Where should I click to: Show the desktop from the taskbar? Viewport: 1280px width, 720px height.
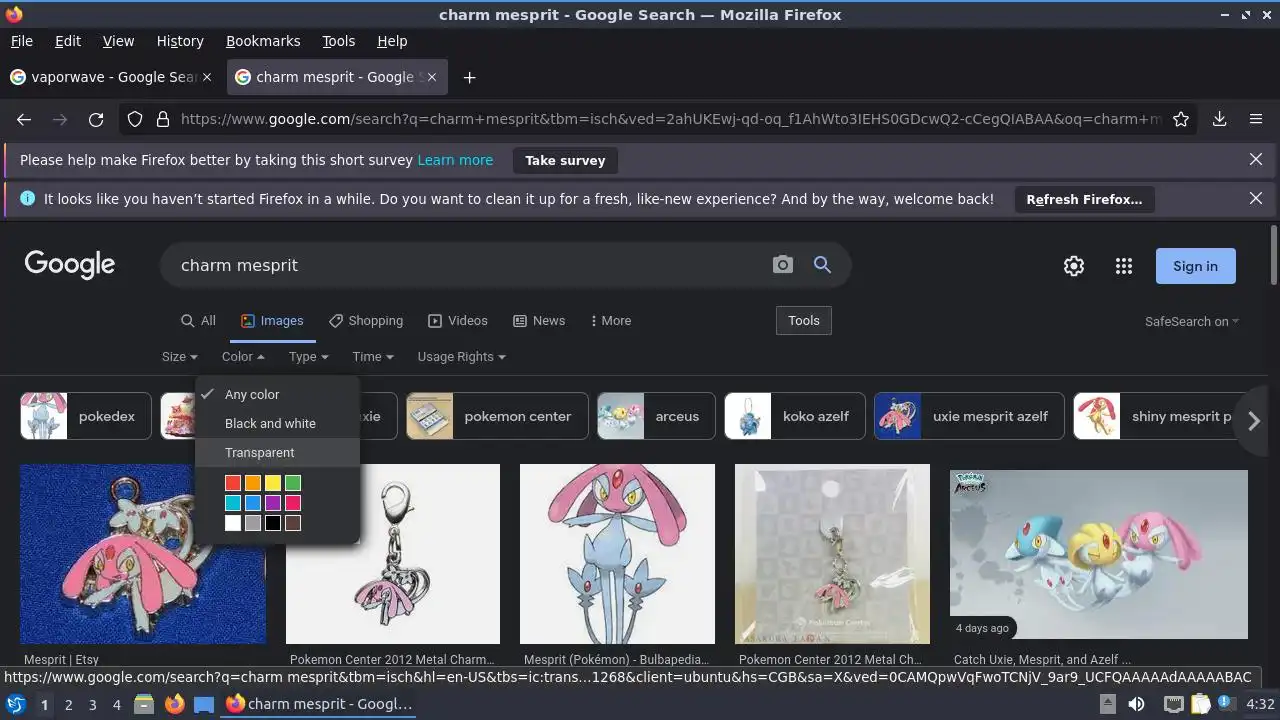point(204,704)
